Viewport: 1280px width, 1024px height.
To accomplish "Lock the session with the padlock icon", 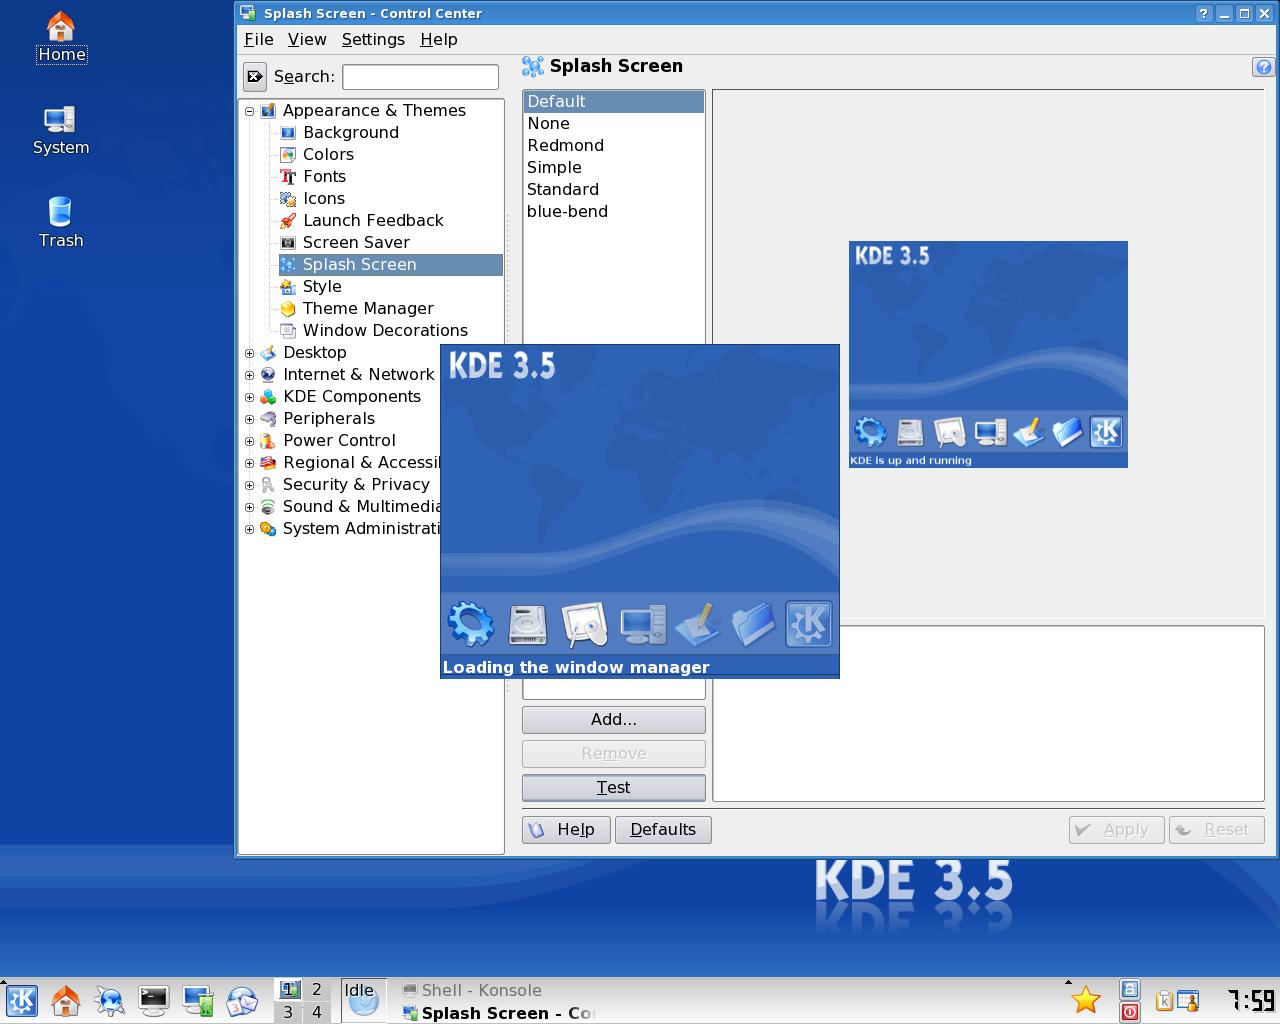I will tap(1130, 989).
